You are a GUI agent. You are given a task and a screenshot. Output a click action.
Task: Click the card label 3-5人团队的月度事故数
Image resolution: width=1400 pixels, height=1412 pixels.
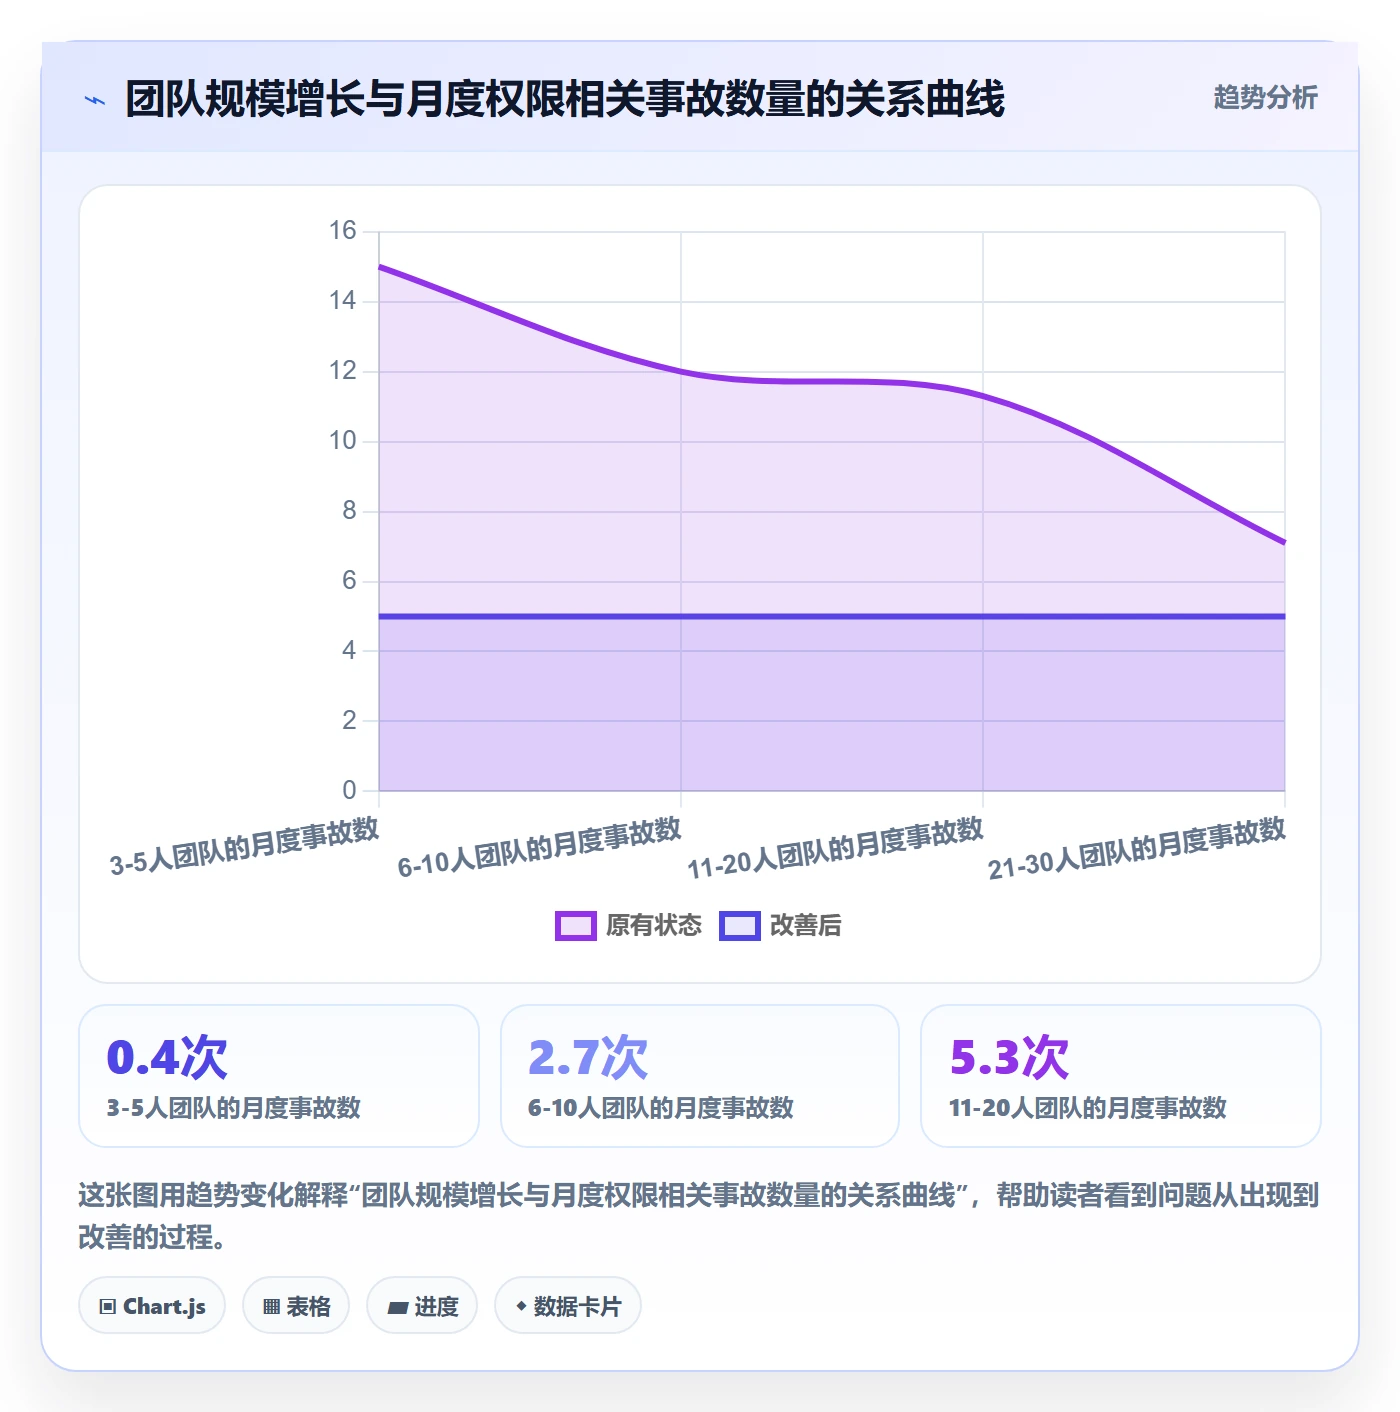234,1108
